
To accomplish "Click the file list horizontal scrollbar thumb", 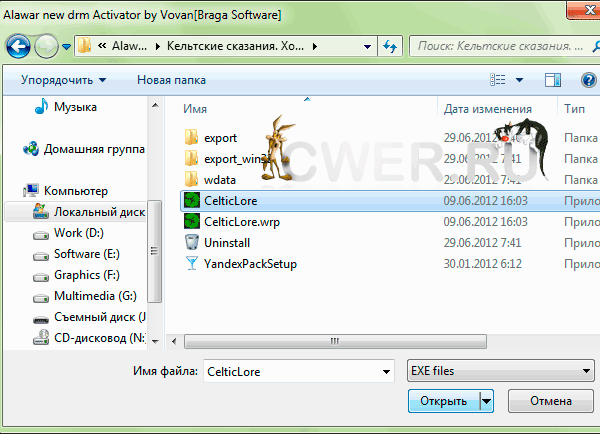I will point(335,341).
